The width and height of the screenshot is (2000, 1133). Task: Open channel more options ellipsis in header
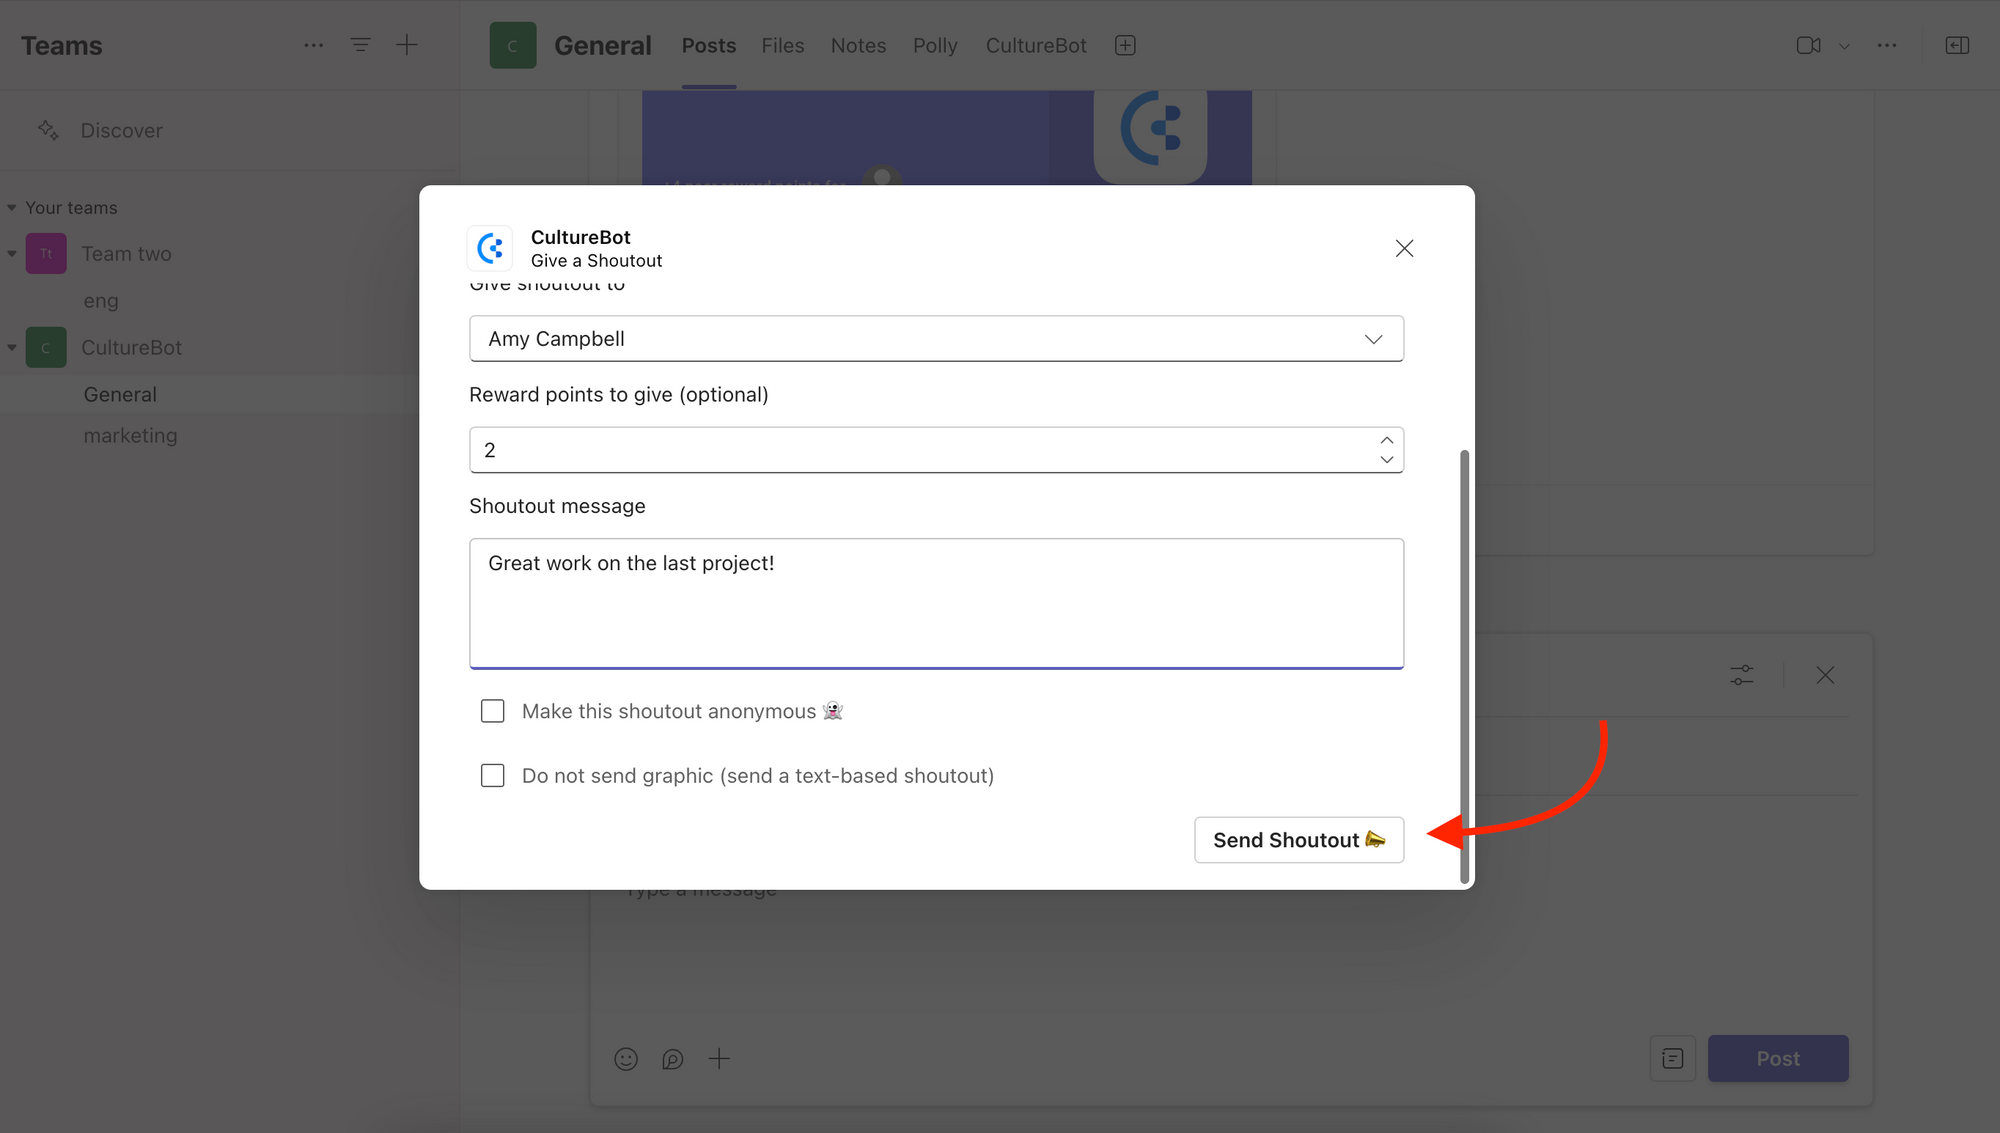[1887, 46]
